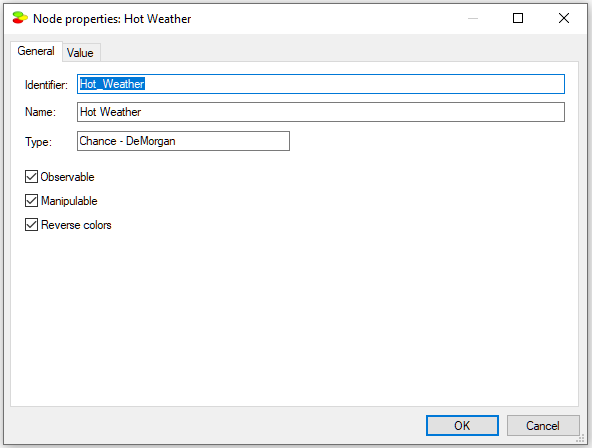Switch to the Value tab
The height and width of the screenshot is (448, 592).
coord(80,52)
